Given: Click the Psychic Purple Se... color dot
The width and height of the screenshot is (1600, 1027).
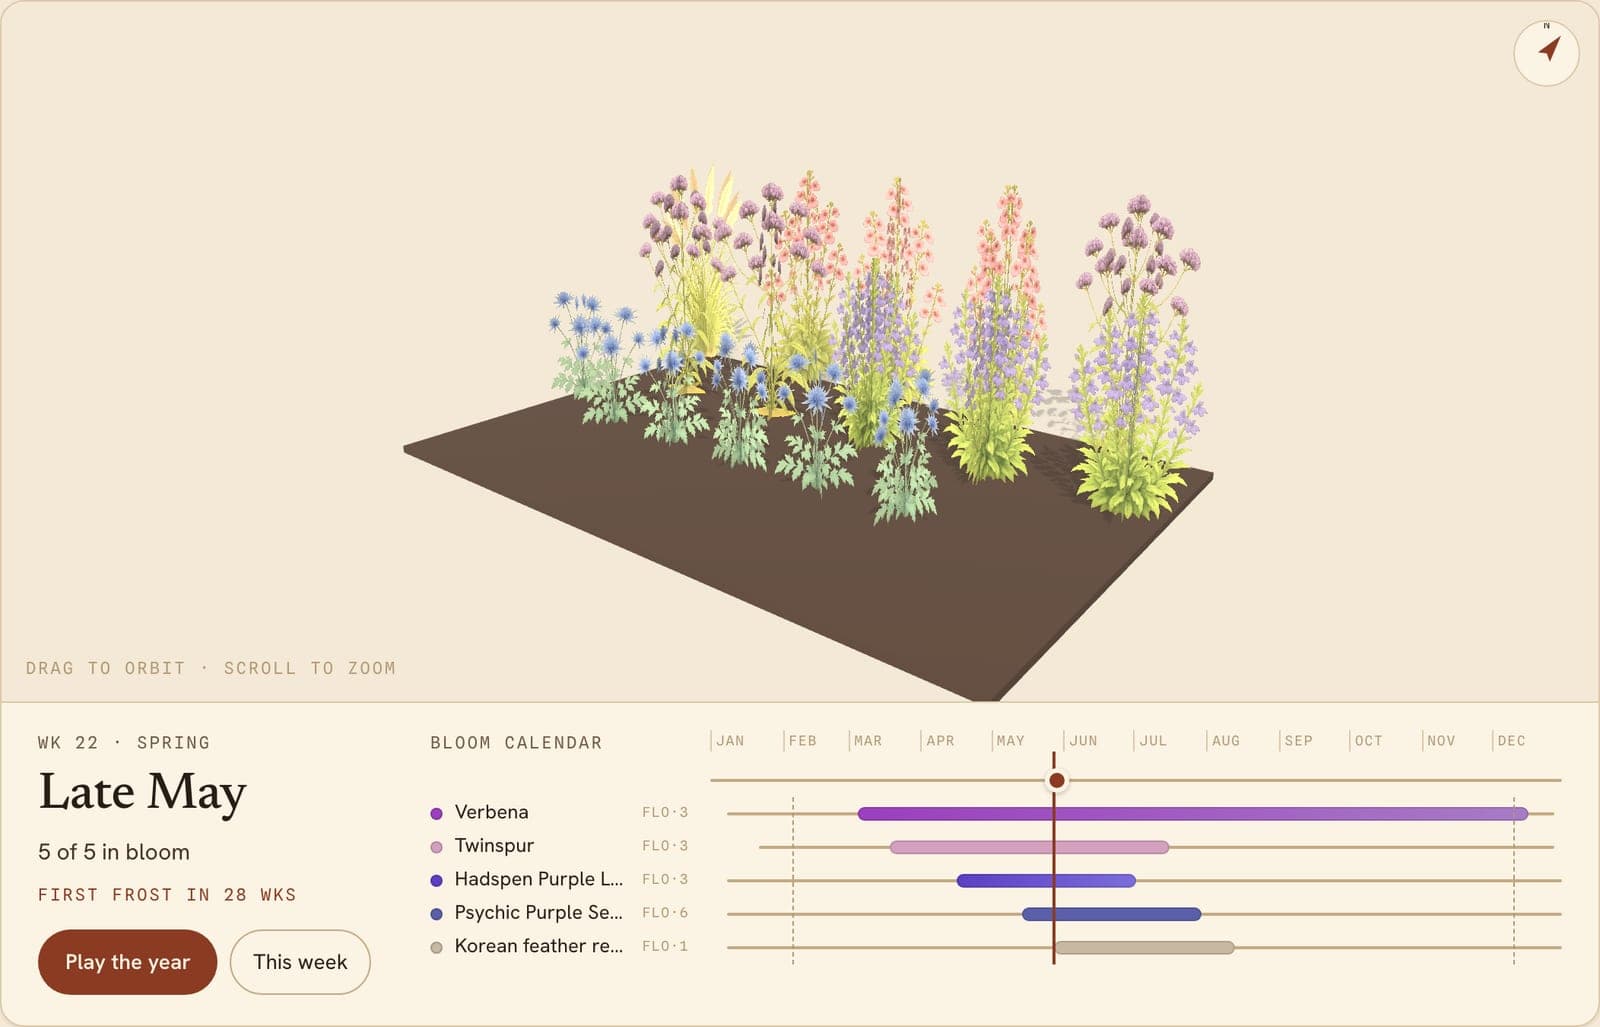Looking at the screenshot, I should coord(436,914).
